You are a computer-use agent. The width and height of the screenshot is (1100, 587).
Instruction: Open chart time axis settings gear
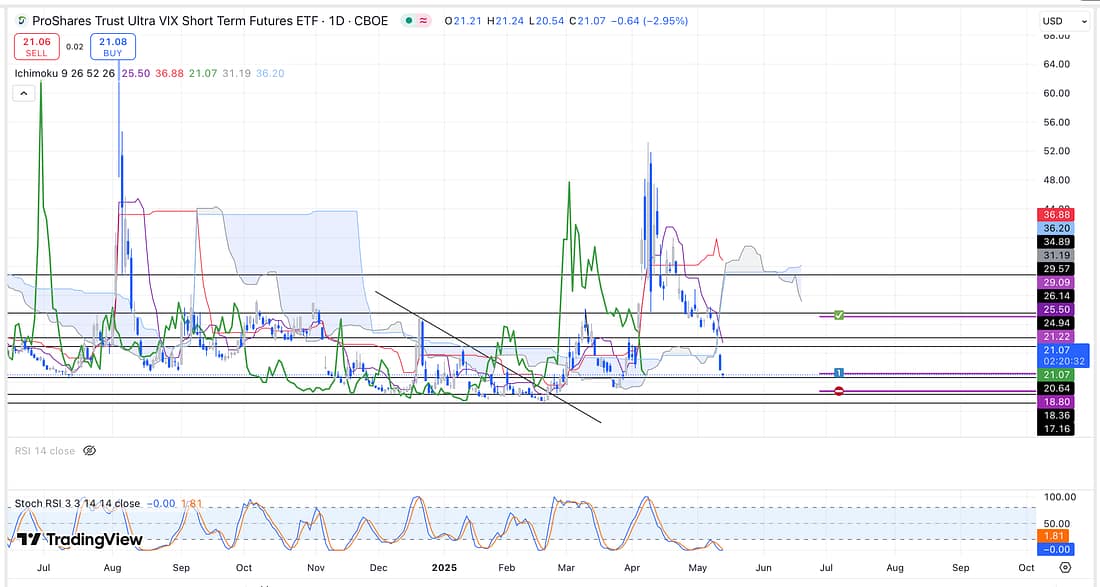point(1065,567)
